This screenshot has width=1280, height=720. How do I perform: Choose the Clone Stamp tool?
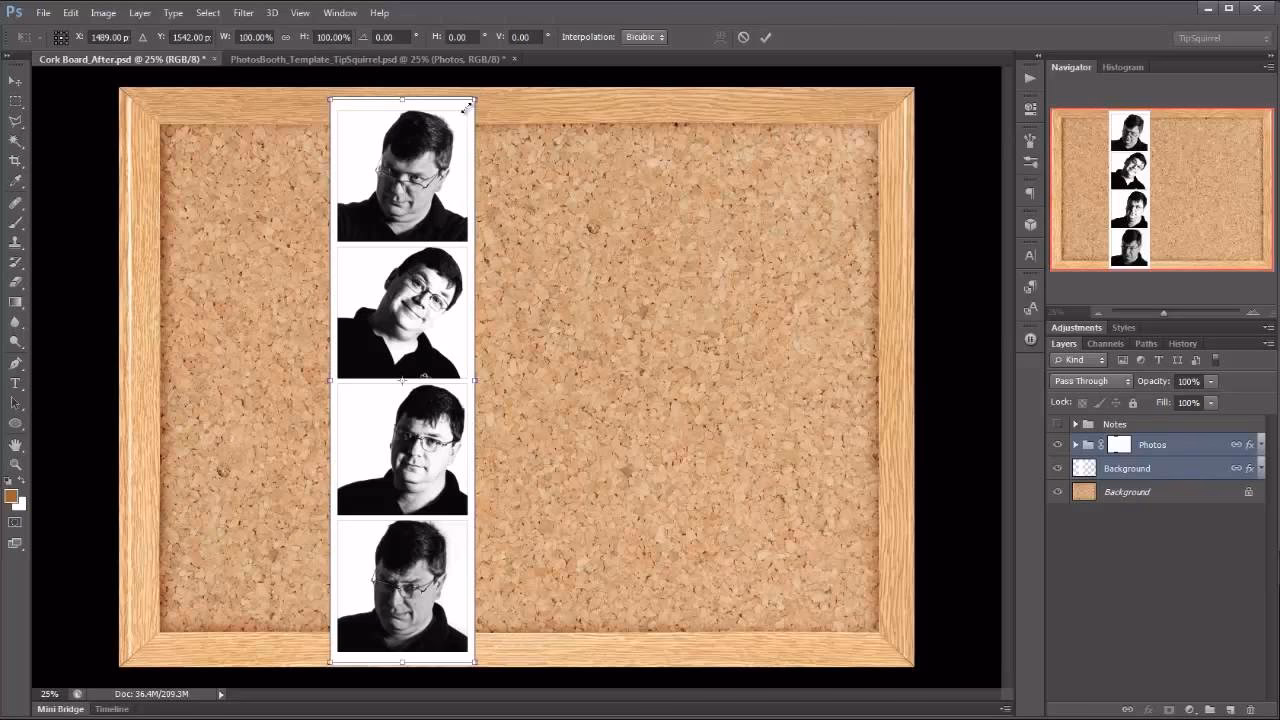point(15,242)
